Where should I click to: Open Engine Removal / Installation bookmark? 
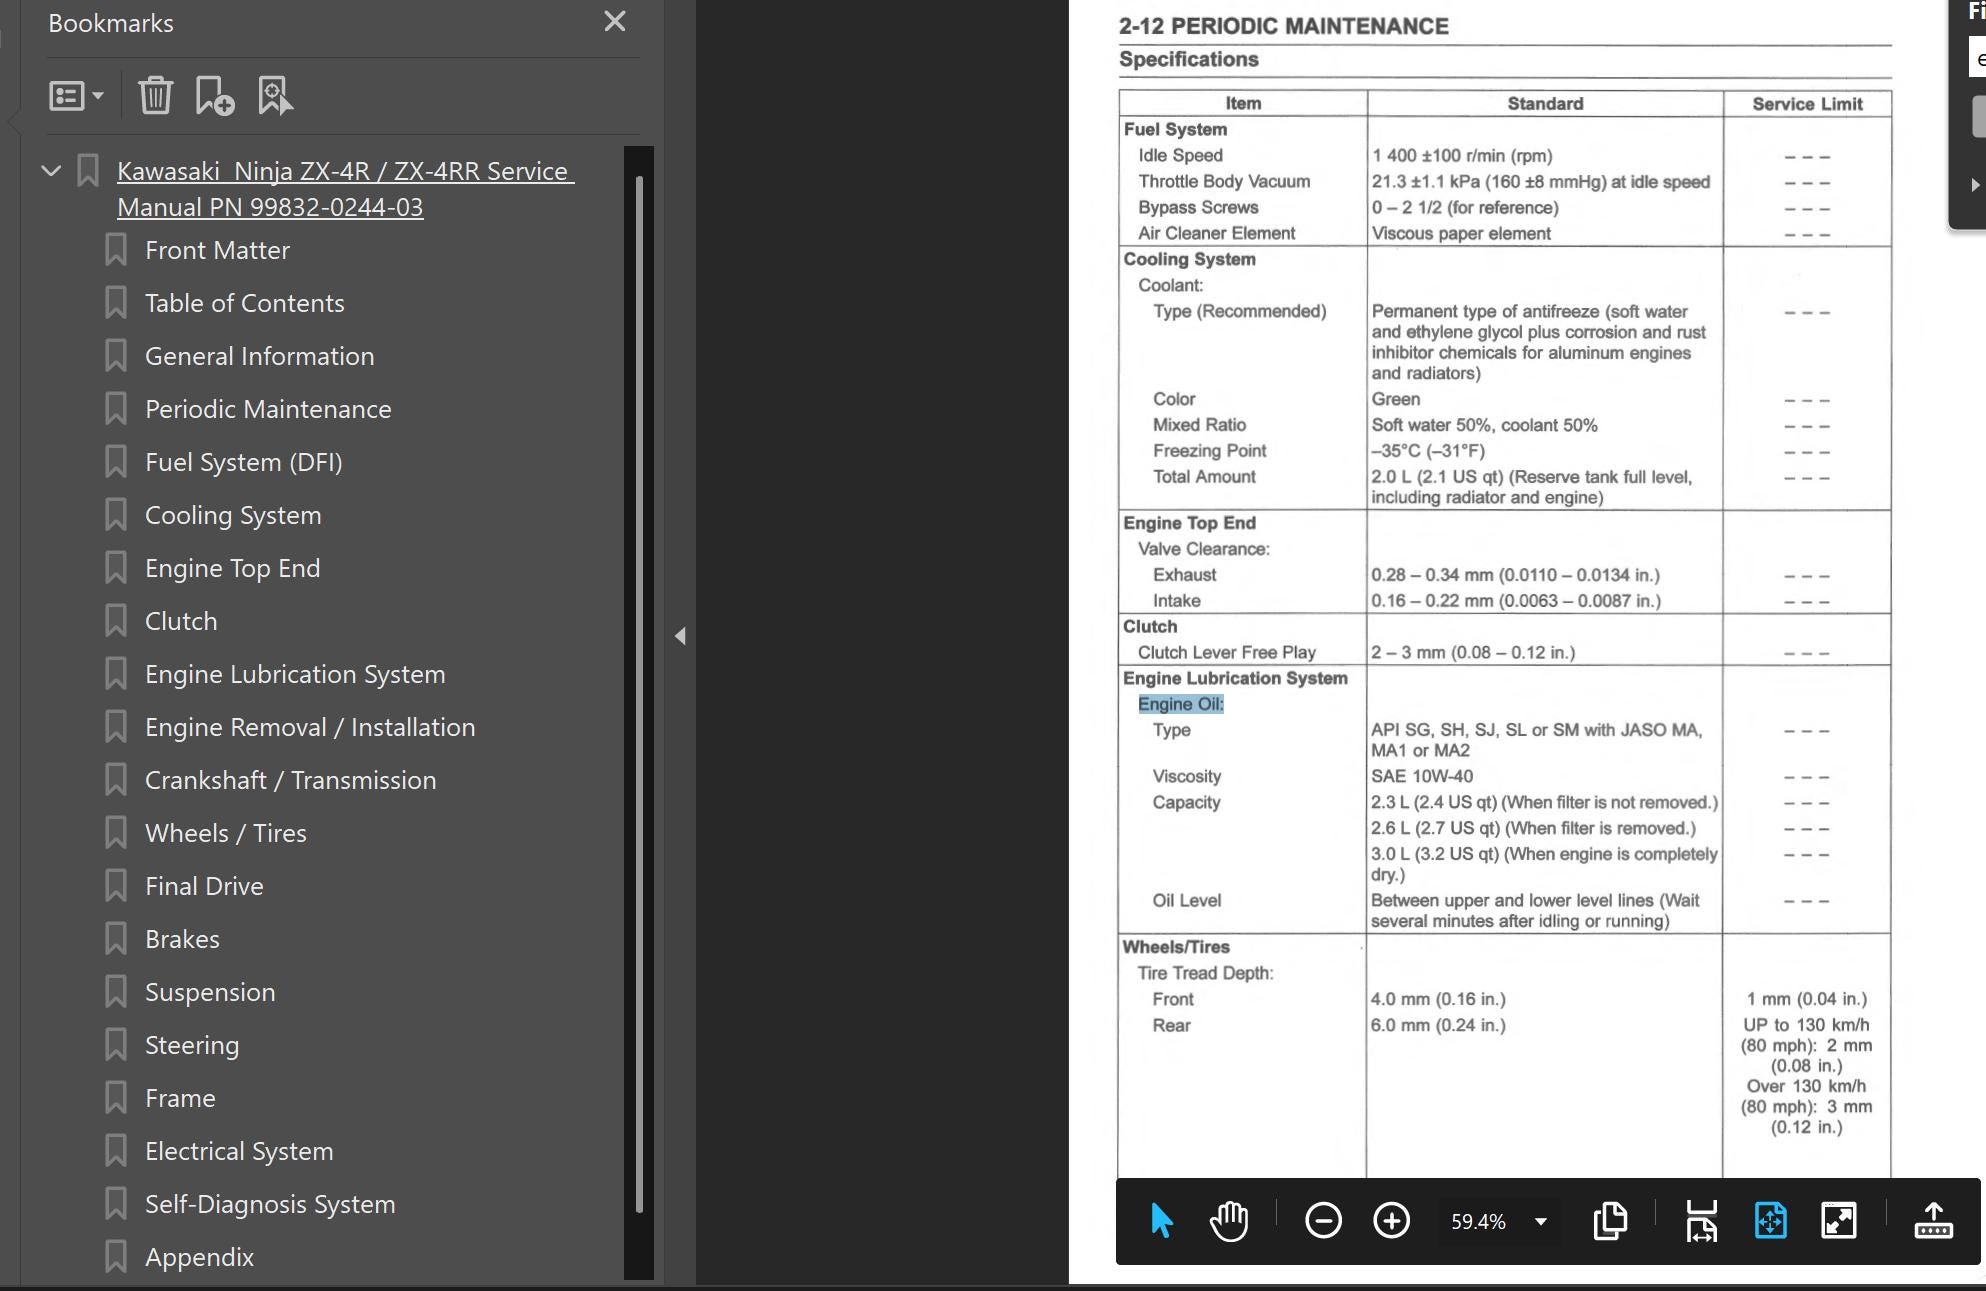tap(310, 727)
